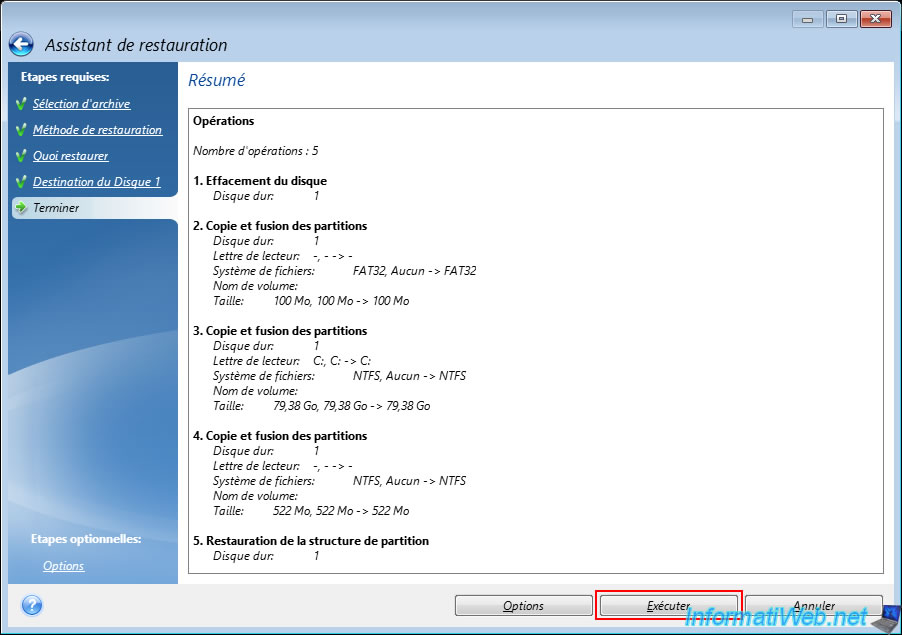Open Options link under Etapes optionnelles
The height and width of the screenshot is (635, 902).
pos(63,566)
